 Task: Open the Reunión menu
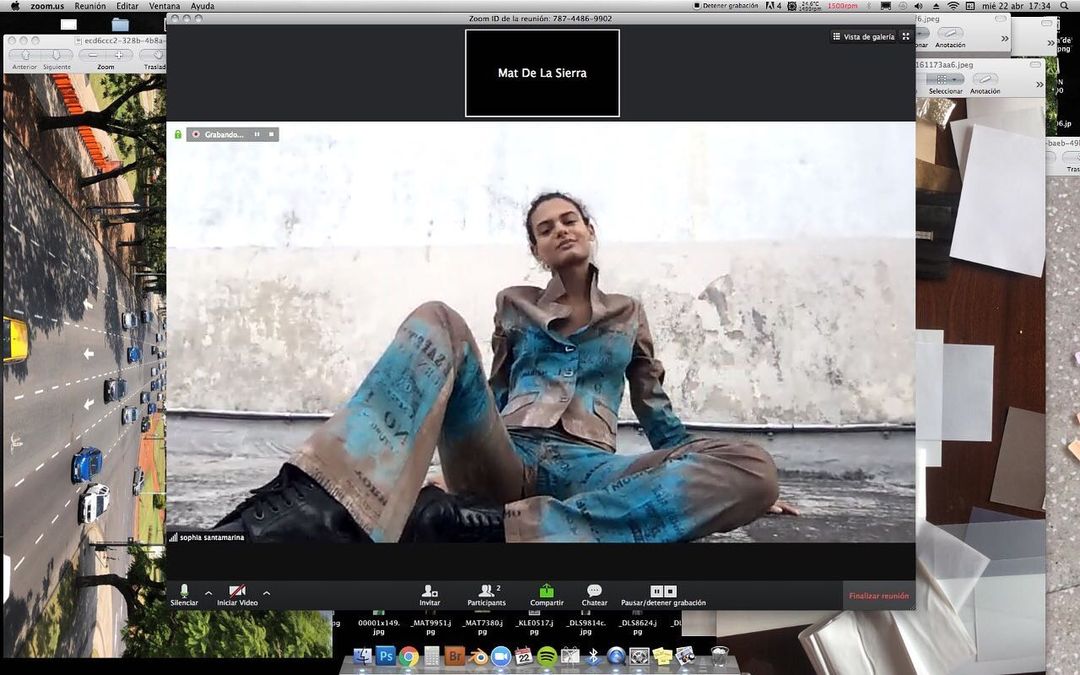click(x=90, y=6)
